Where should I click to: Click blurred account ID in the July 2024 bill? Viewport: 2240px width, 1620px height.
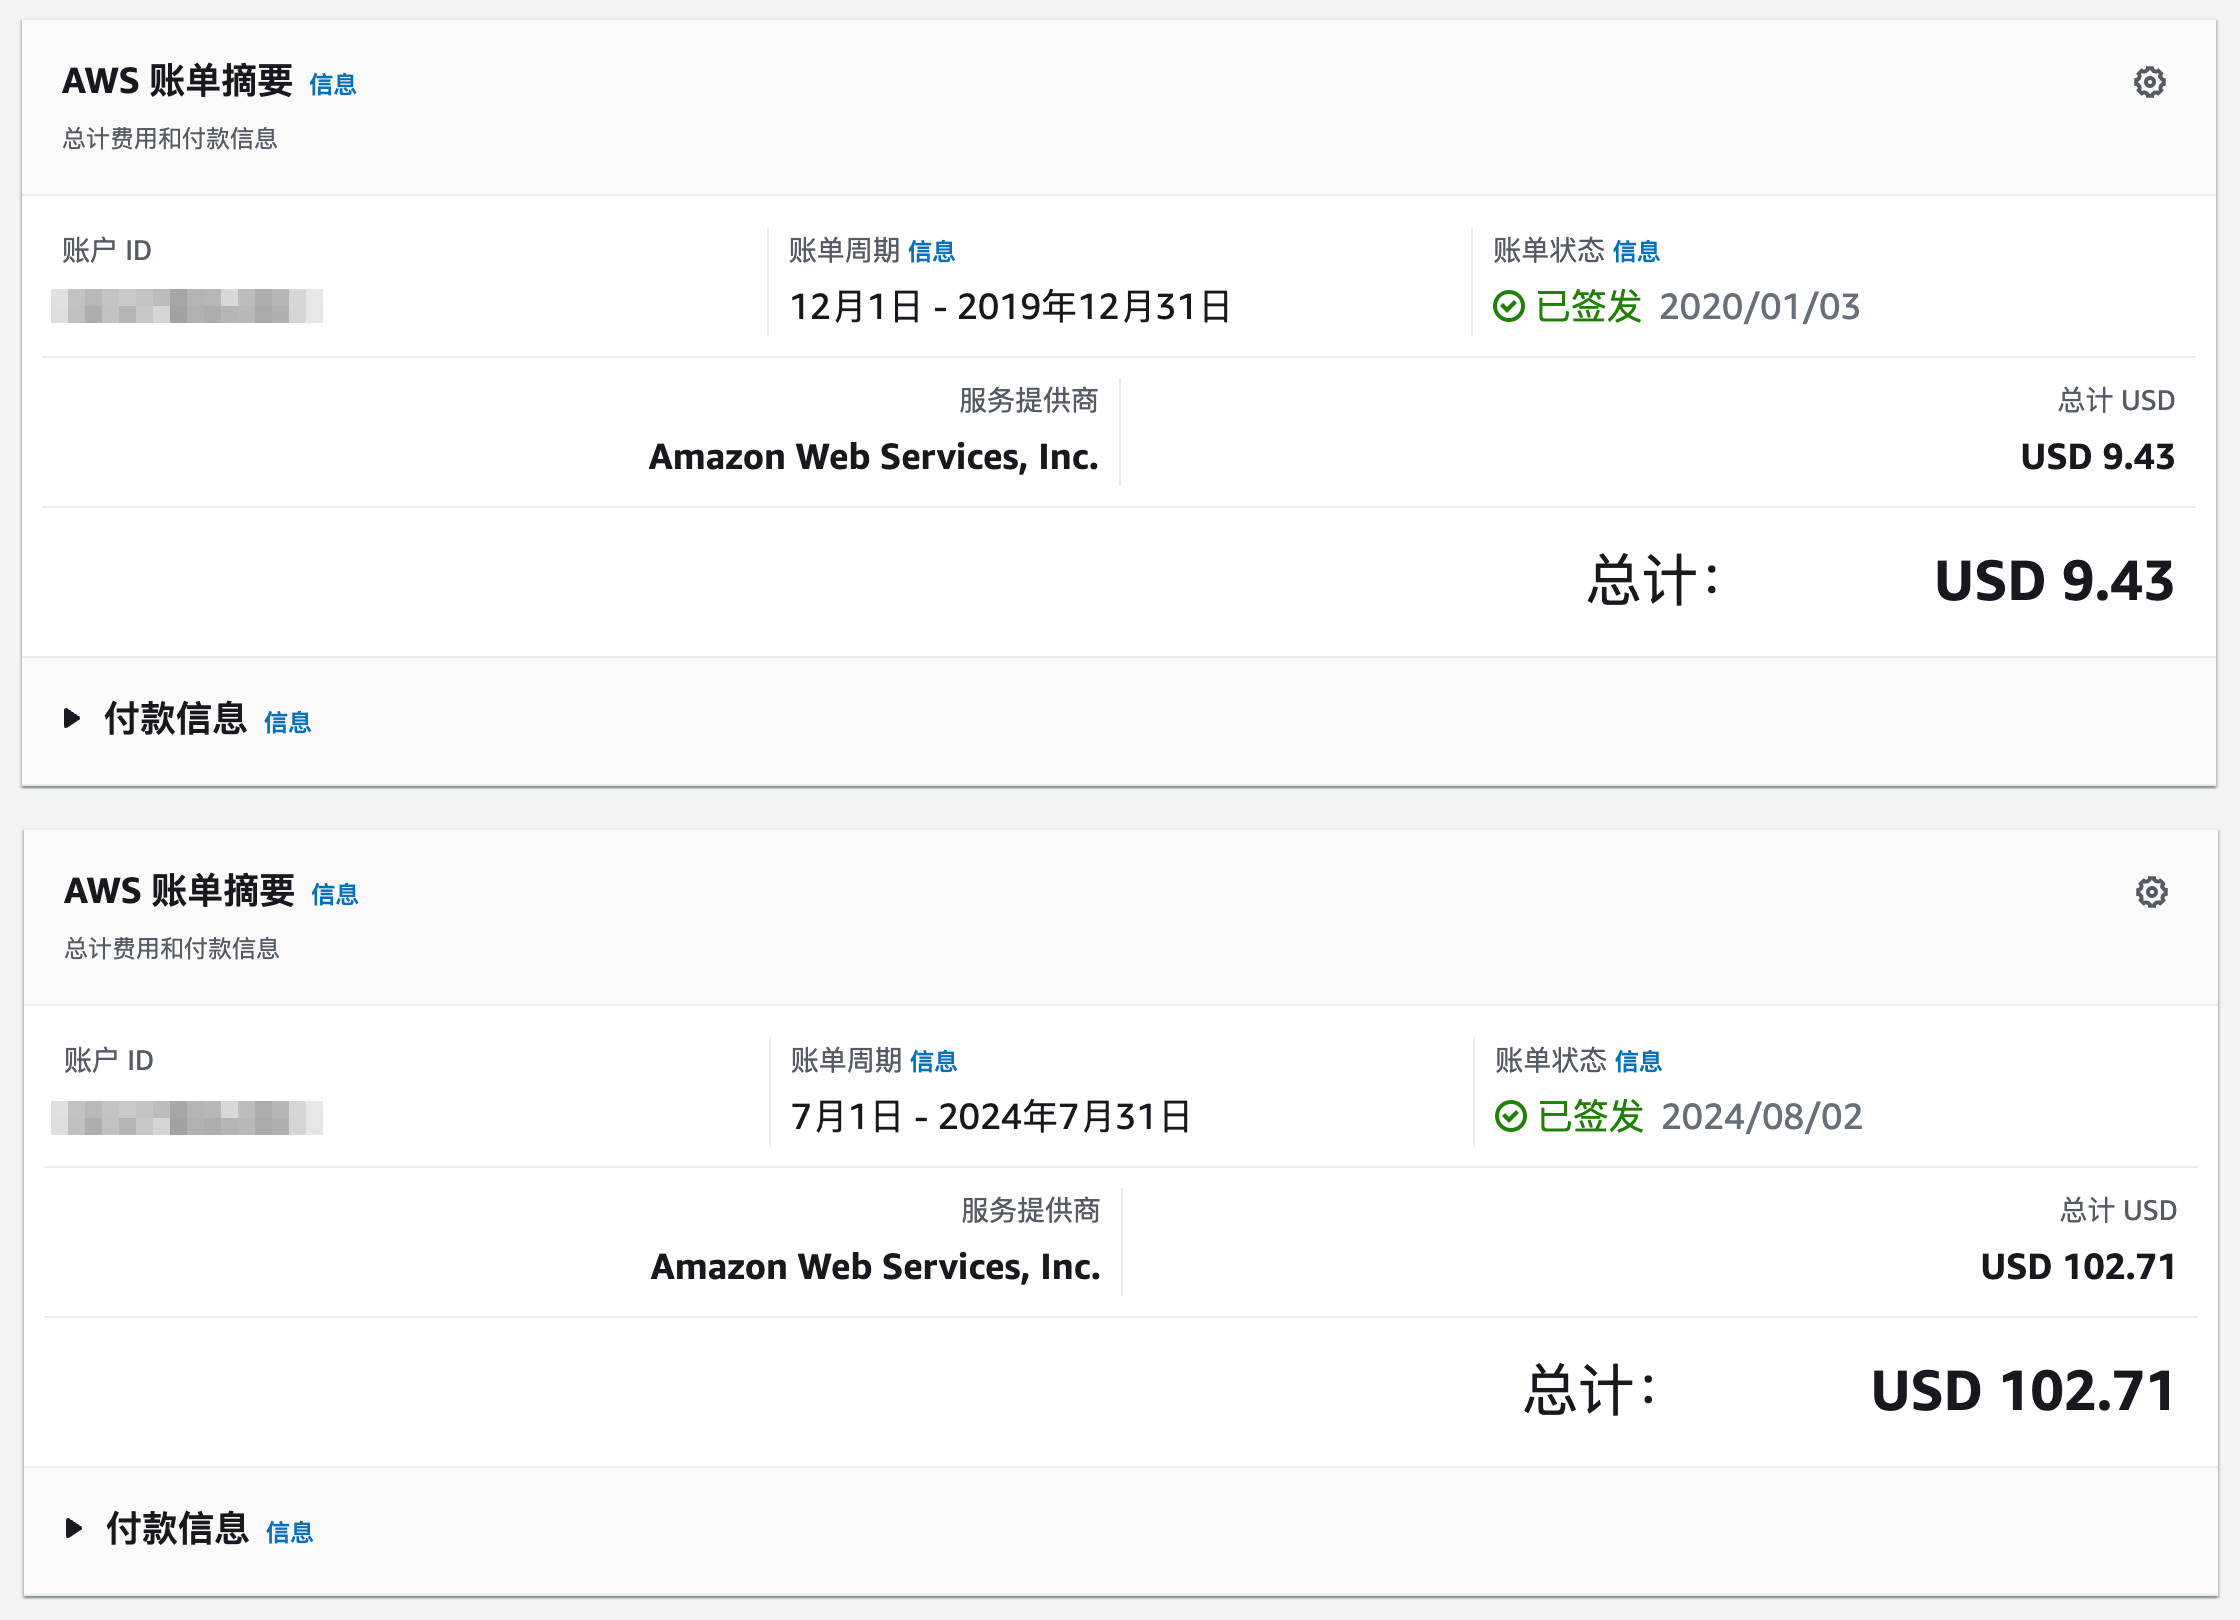187,1118
